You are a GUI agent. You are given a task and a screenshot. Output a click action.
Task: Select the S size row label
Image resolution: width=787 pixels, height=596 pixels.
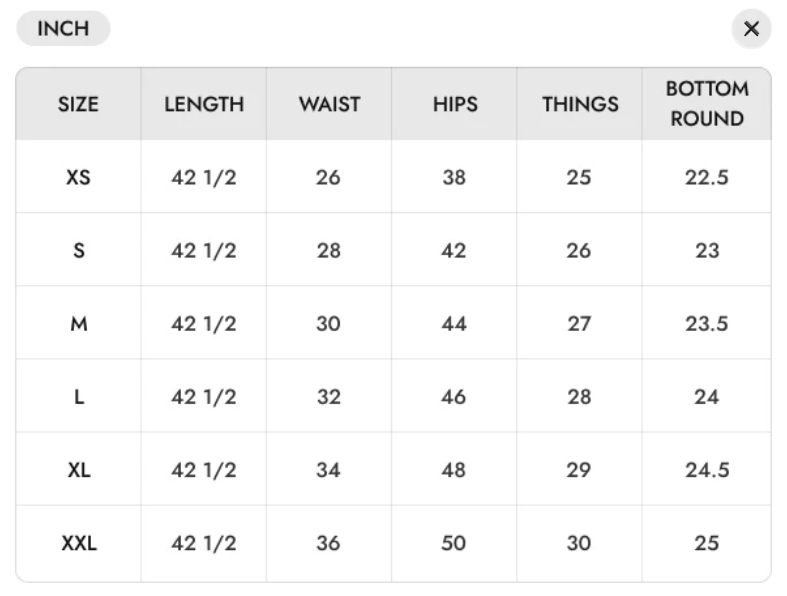[79, 251]
